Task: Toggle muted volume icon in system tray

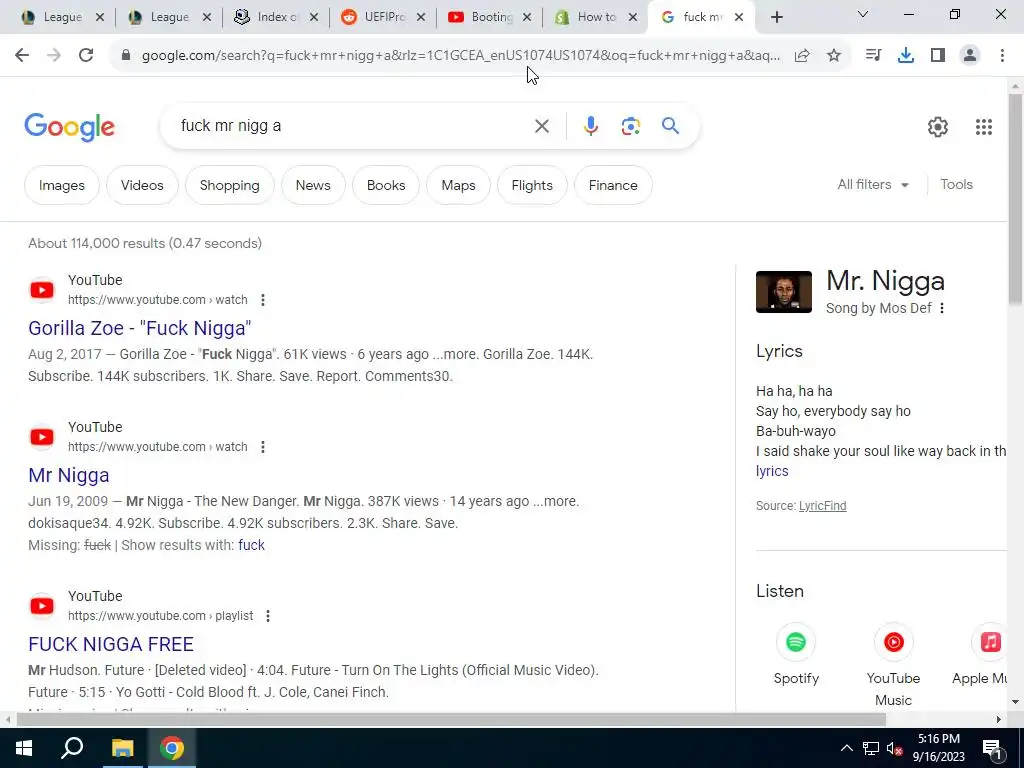Action: [x=894, y=748]
